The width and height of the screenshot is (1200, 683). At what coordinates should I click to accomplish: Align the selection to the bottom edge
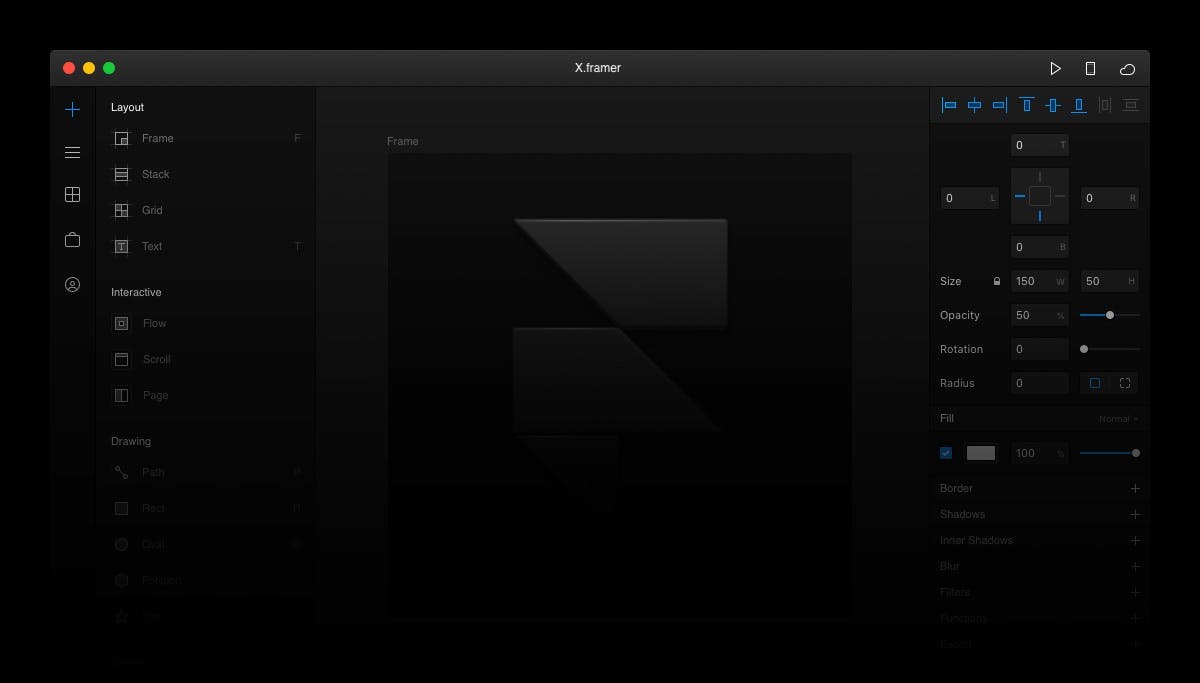1079,105
